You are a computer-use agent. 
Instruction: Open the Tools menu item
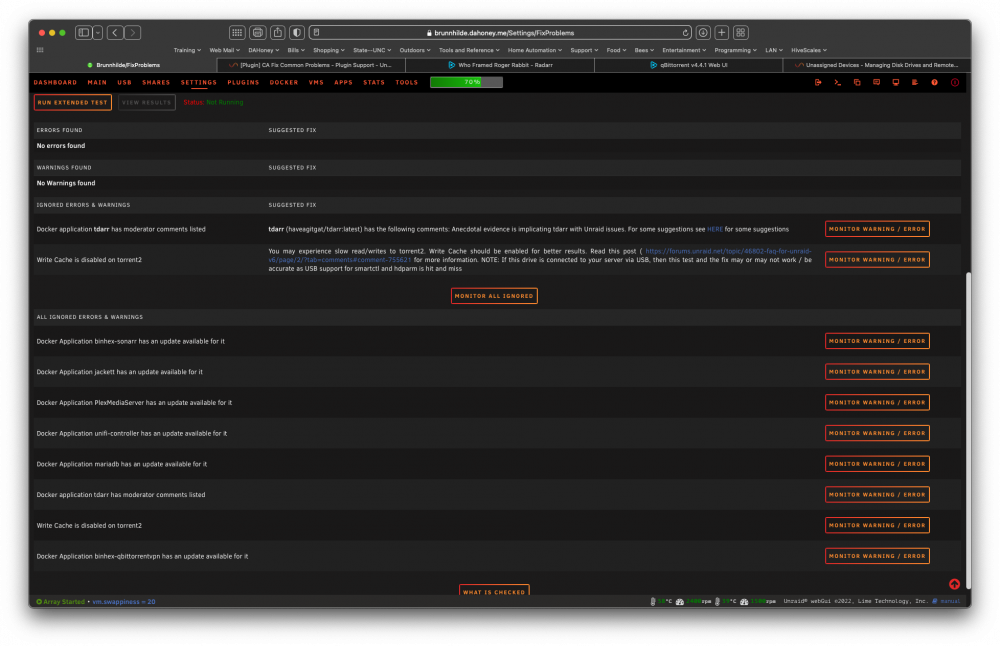[x=406, y=82]
